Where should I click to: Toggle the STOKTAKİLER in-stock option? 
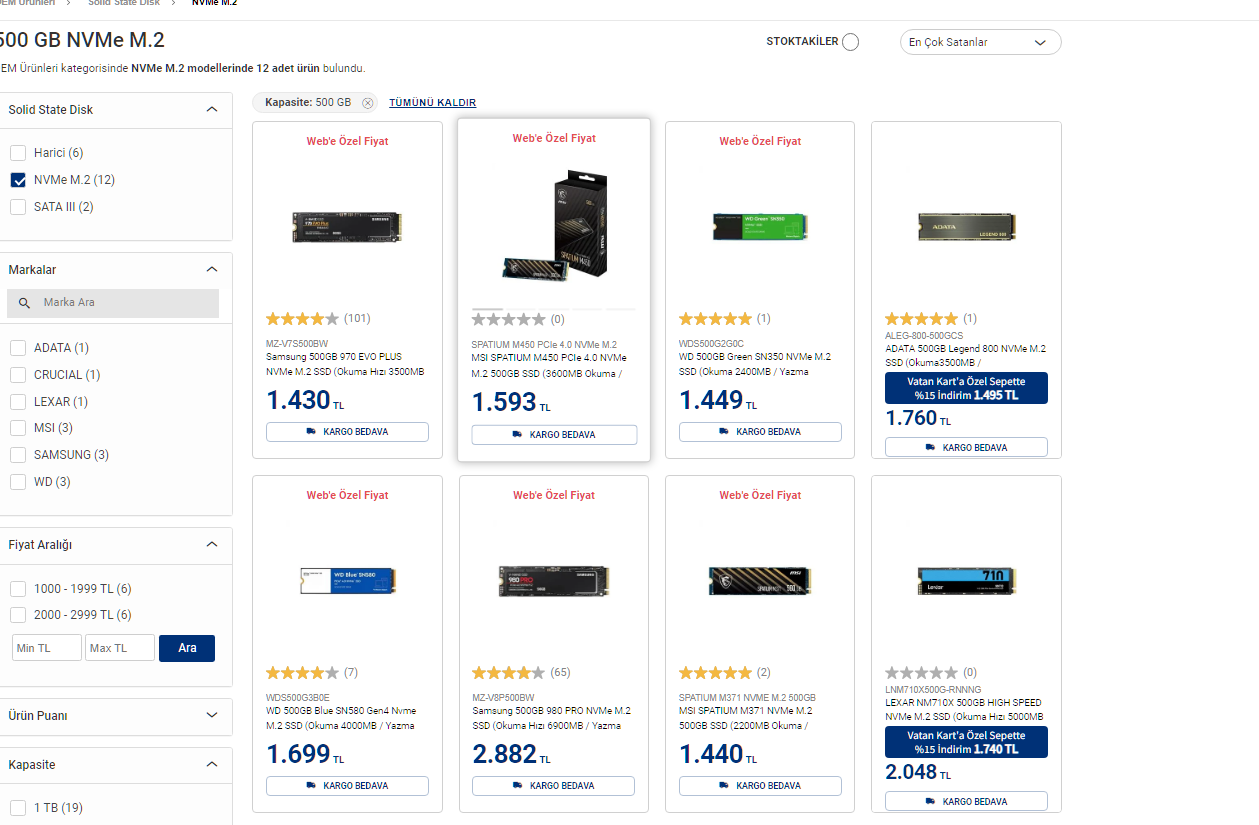[850, 42]
